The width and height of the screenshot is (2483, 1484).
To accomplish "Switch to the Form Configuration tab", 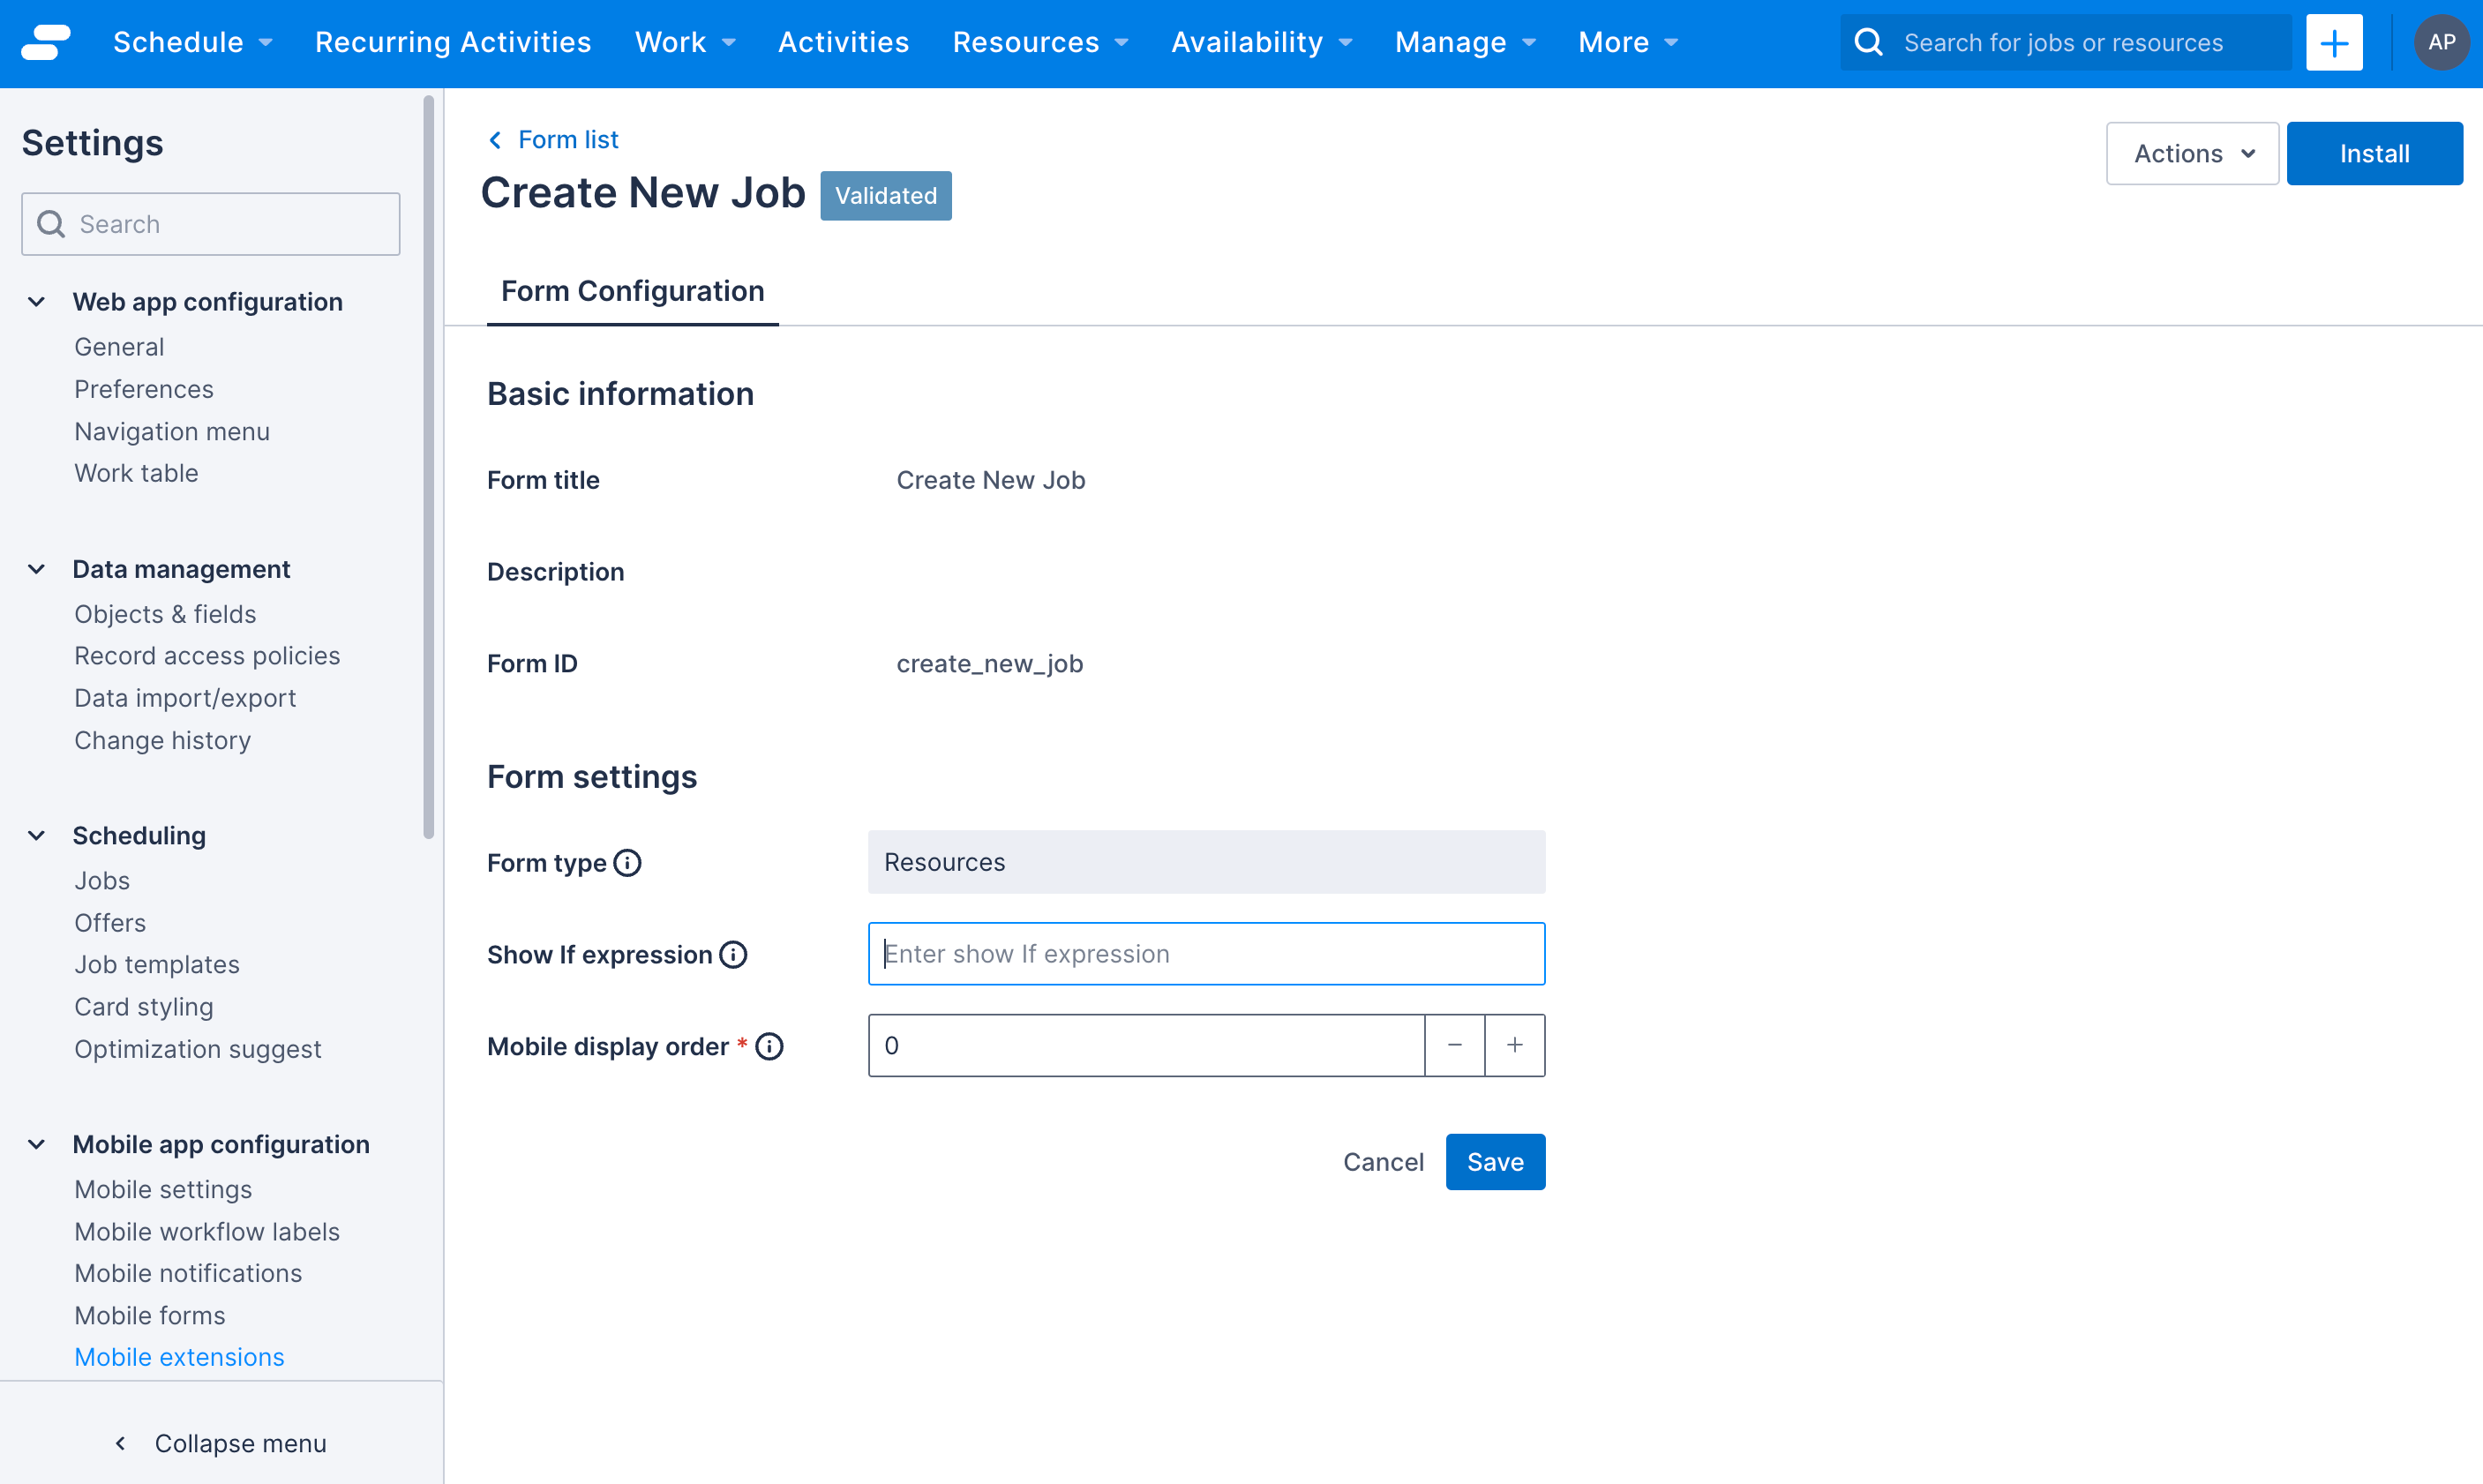I will click(632, 291).
